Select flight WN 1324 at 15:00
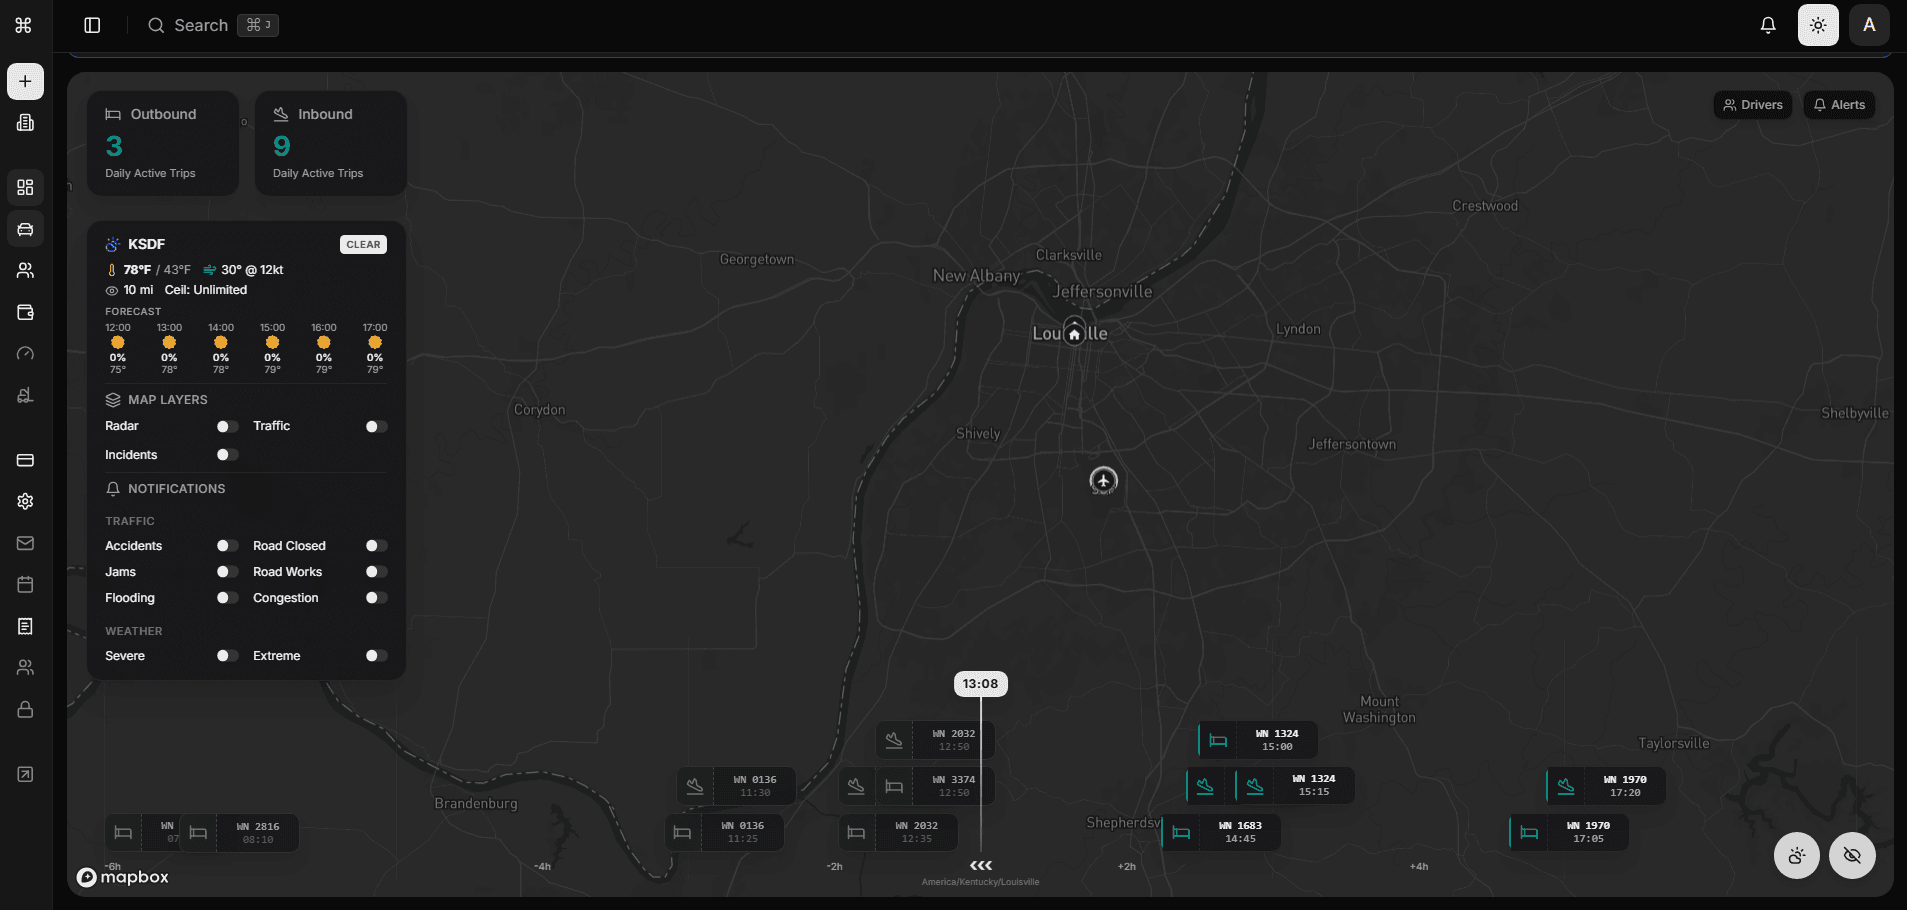The width and height of the screenshot is (1907, 910). [1258, 740]
